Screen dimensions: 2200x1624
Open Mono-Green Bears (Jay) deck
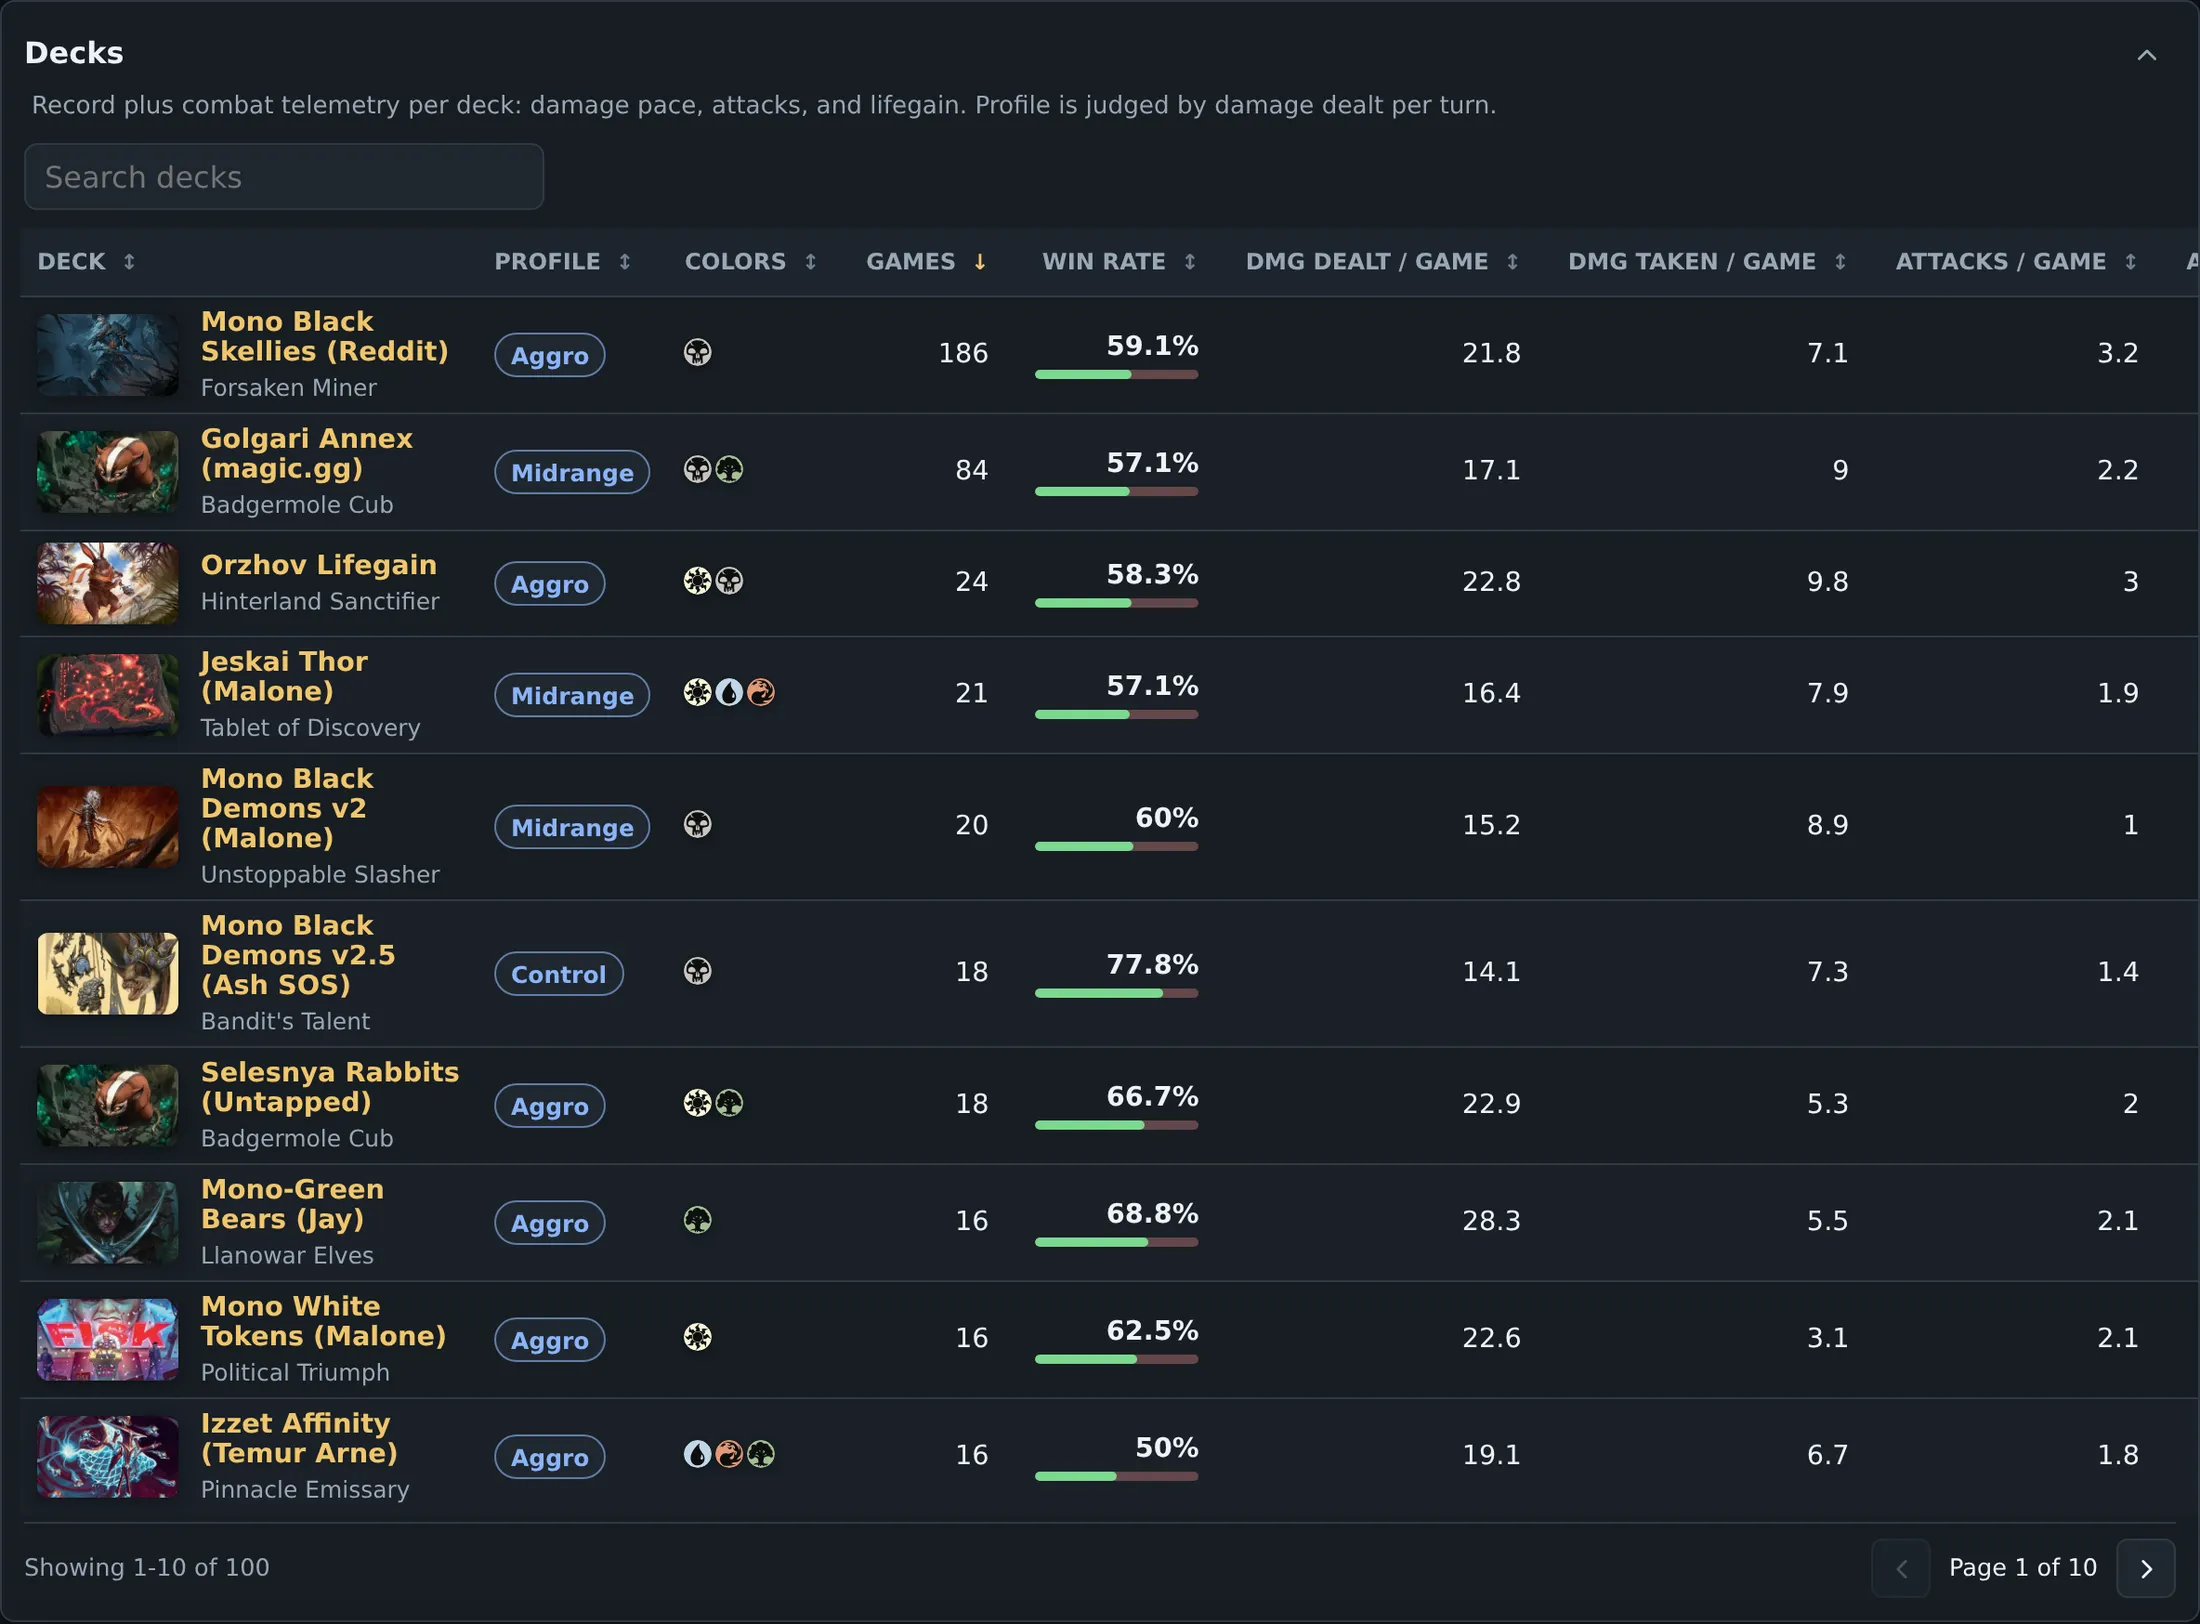(x=292, y=1204)
